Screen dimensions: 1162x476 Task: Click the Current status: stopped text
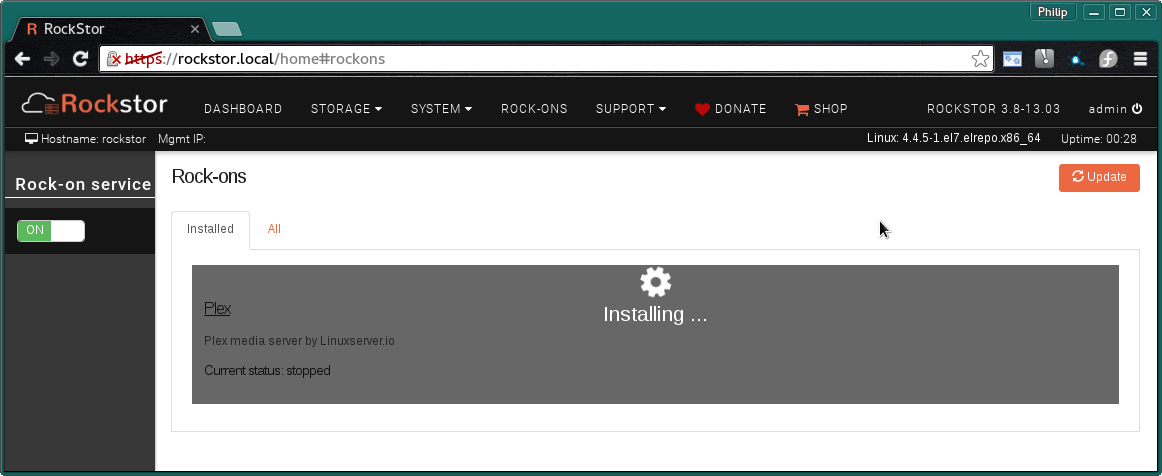coord(268,370)
